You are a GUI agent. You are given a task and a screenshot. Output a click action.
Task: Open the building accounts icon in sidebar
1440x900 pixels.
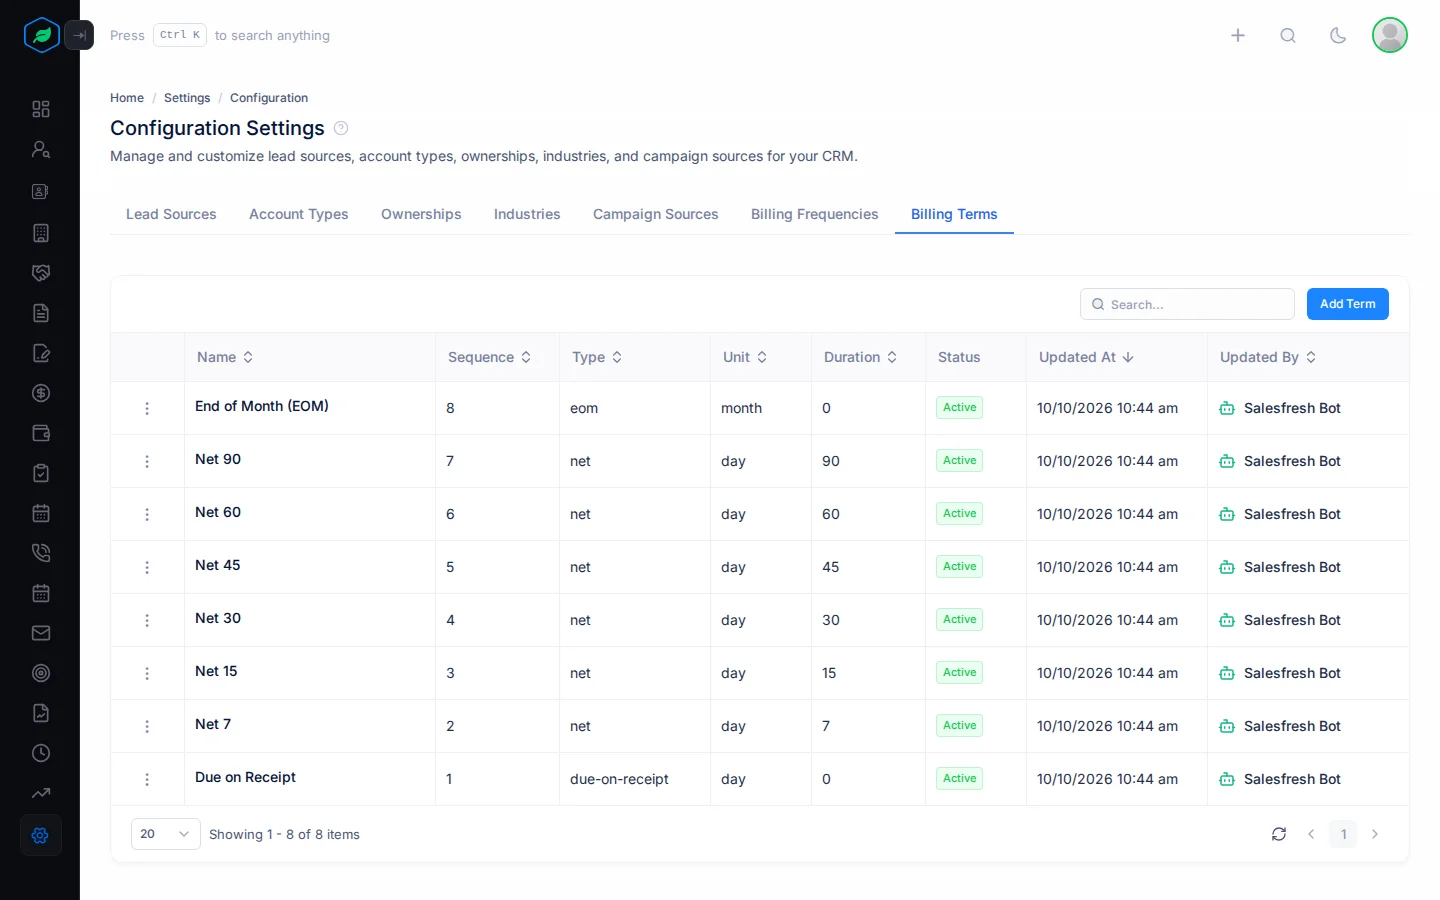pyautogui.click(x=41, y=233)
